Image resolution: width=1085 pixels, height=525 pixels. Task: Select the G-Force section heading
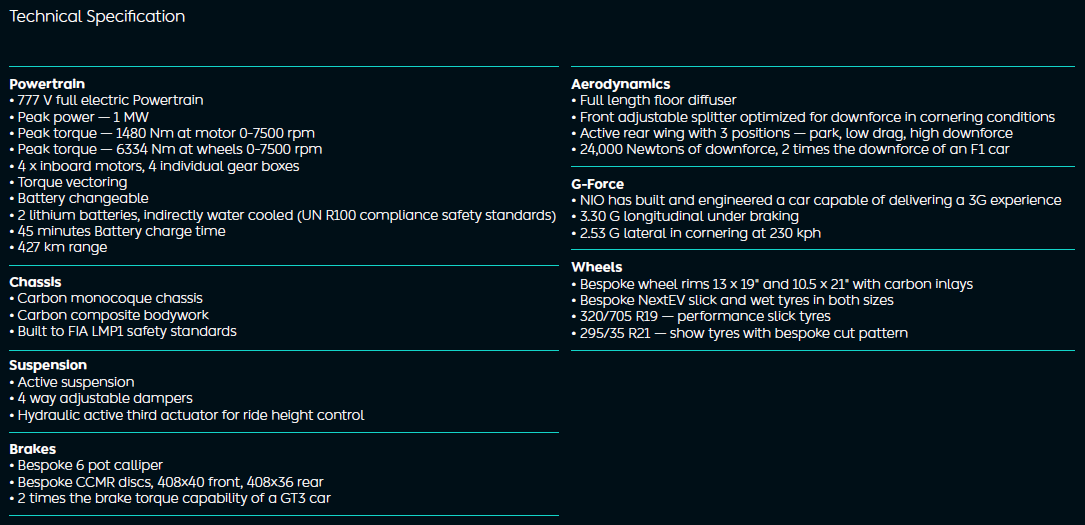(x=597, y=184)
